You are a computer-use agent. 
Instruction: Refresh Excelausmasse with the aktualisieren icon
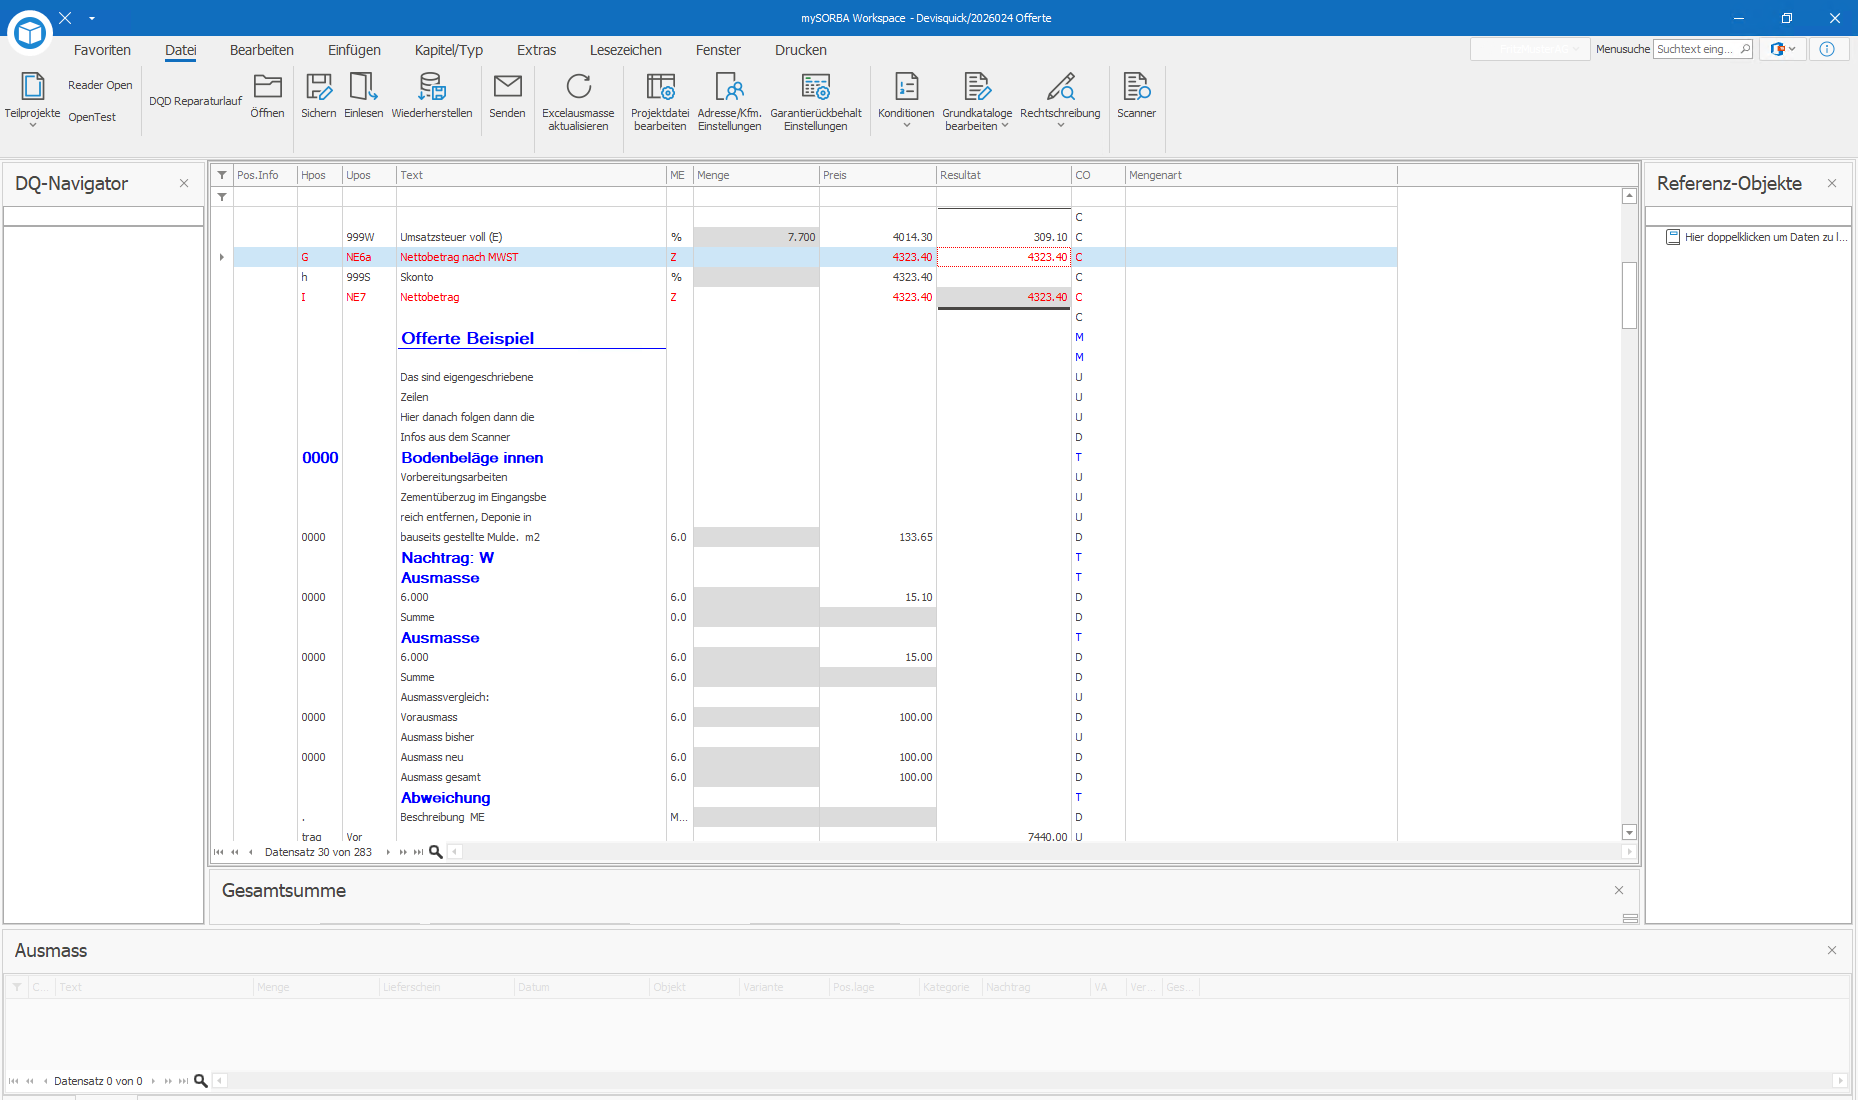[578, 86]
